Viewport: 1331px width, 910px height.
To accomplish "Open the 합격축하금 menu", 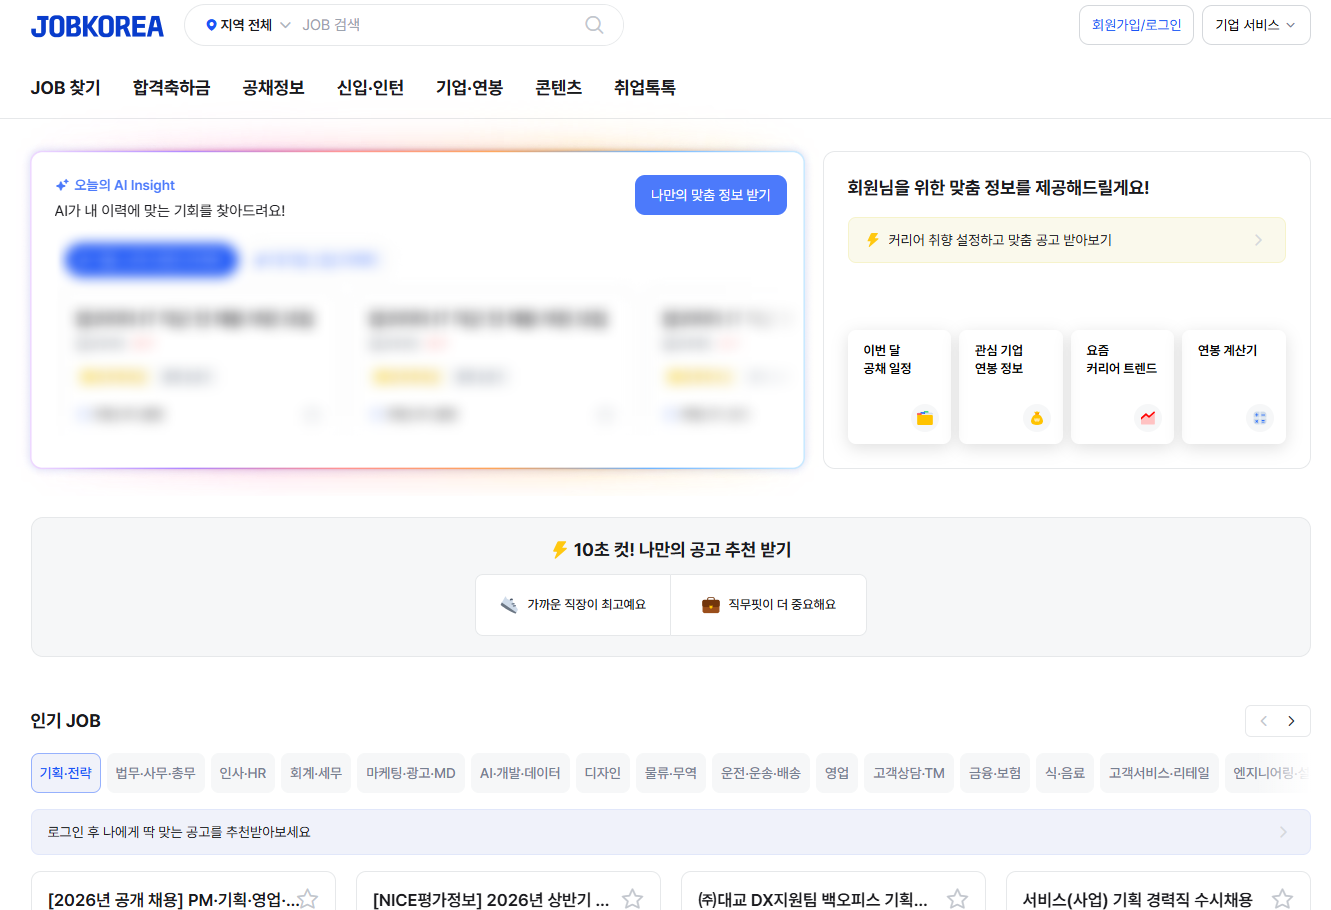I will (x=171, y=88).
